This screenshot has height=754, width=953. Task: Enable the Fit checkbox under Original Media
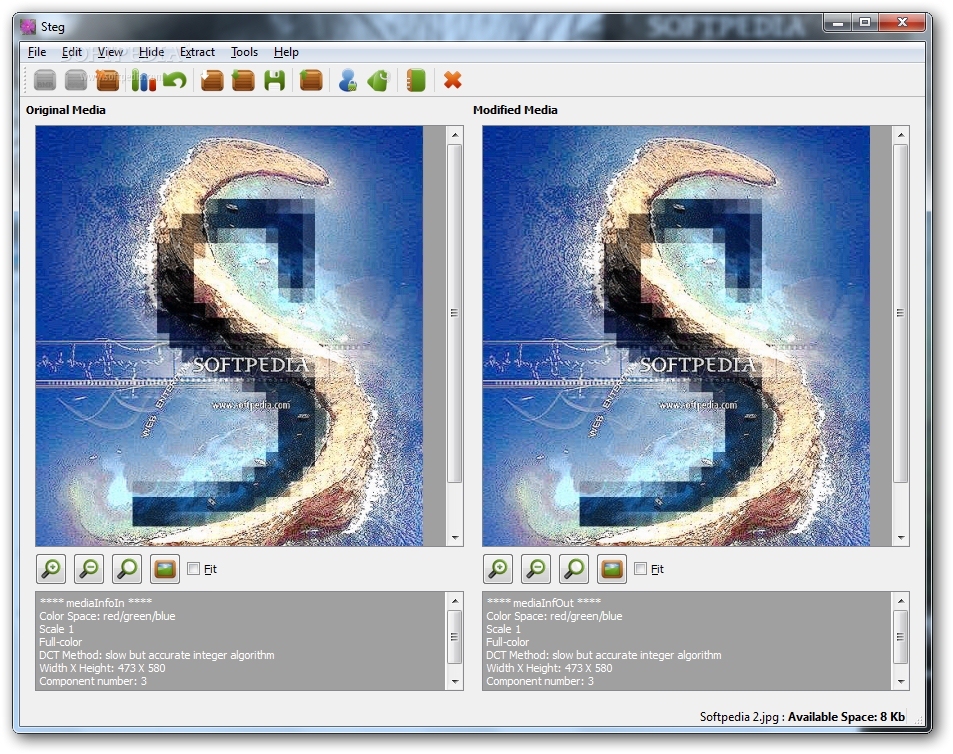click(x=194, y=569)
